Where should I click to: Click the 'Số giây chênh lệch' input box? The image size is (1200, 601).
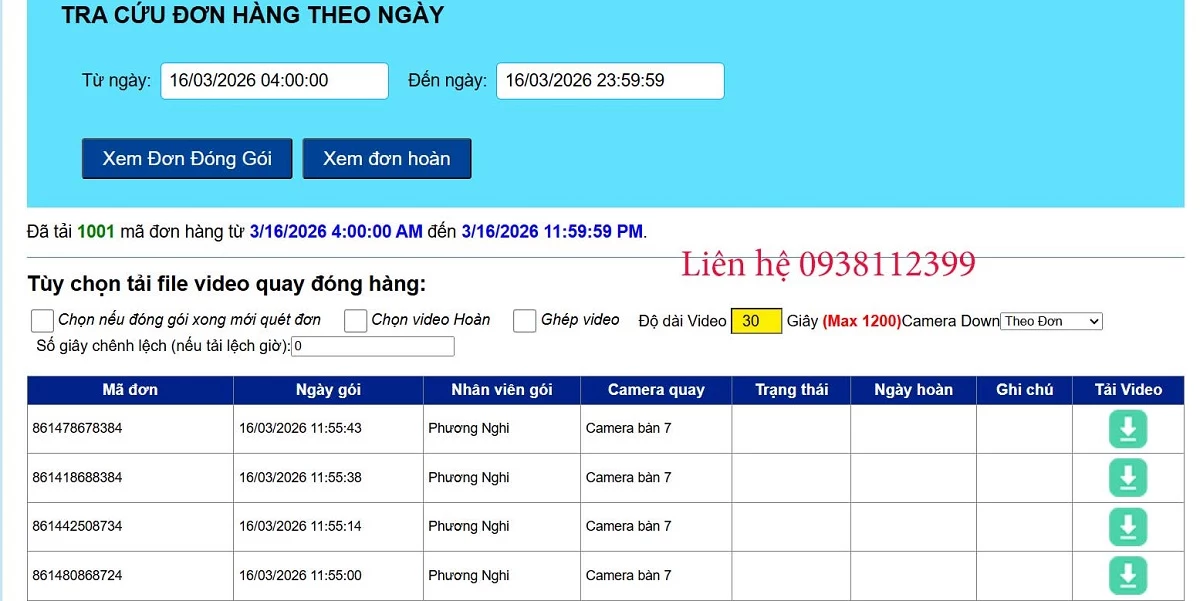[372, 346]
